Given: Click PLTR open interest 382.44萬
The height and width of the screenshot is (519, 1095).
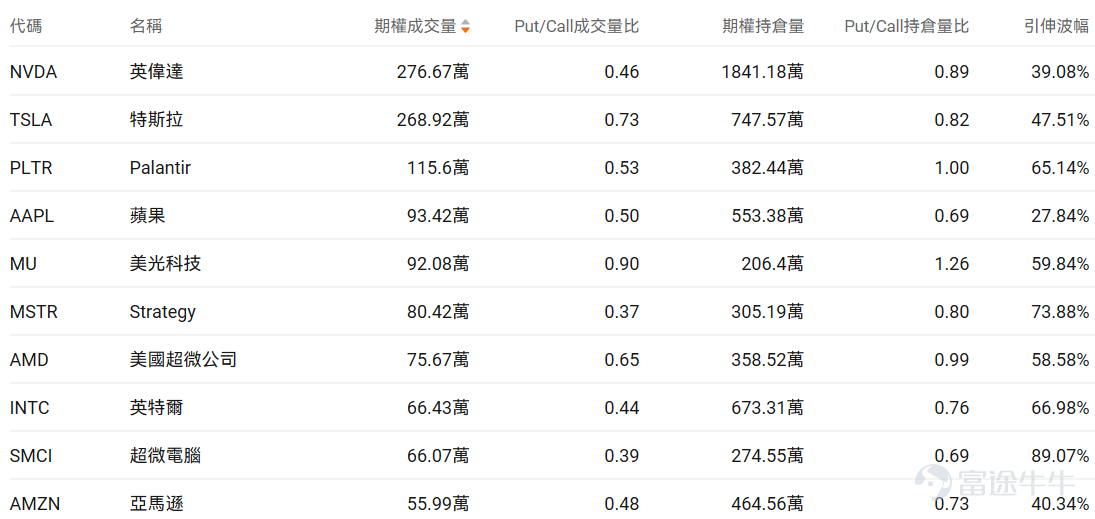Looking at the screenshot, I should (767, 168).
